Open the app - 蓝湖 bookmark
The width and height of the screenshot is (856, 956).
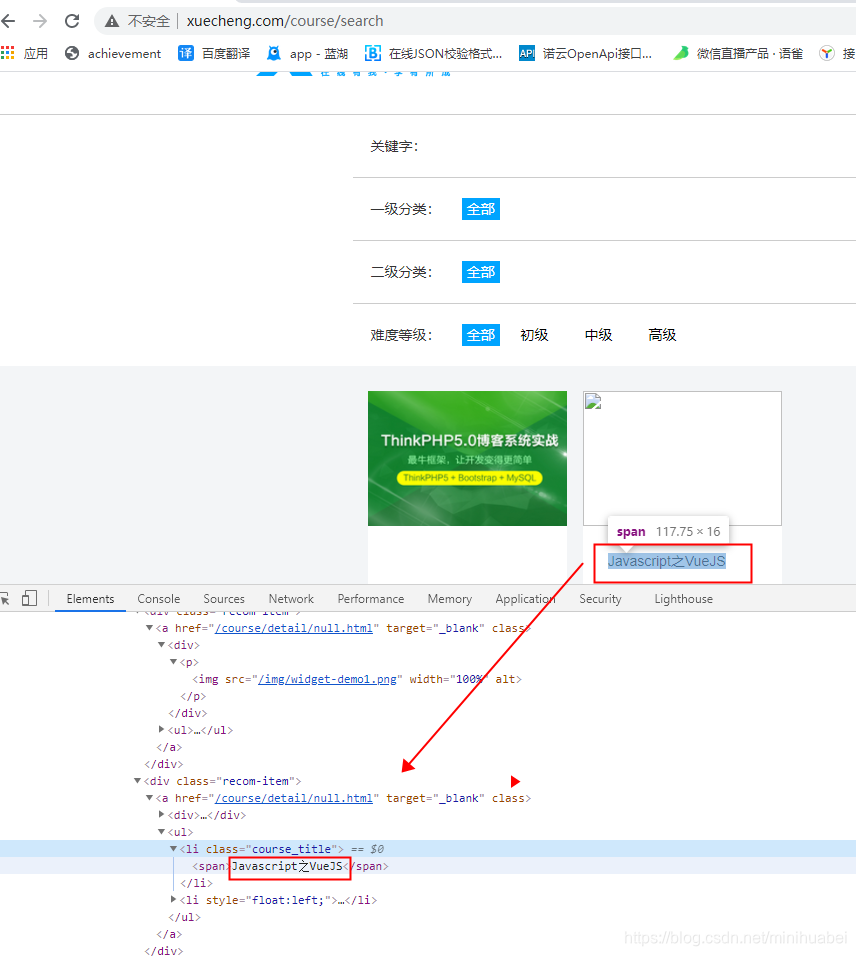[x=307, y=54]
